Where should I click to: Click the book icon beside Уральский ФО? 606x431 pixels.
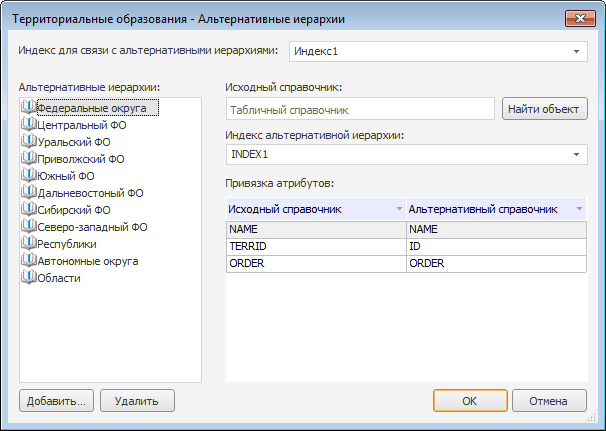tap(27, 142)
